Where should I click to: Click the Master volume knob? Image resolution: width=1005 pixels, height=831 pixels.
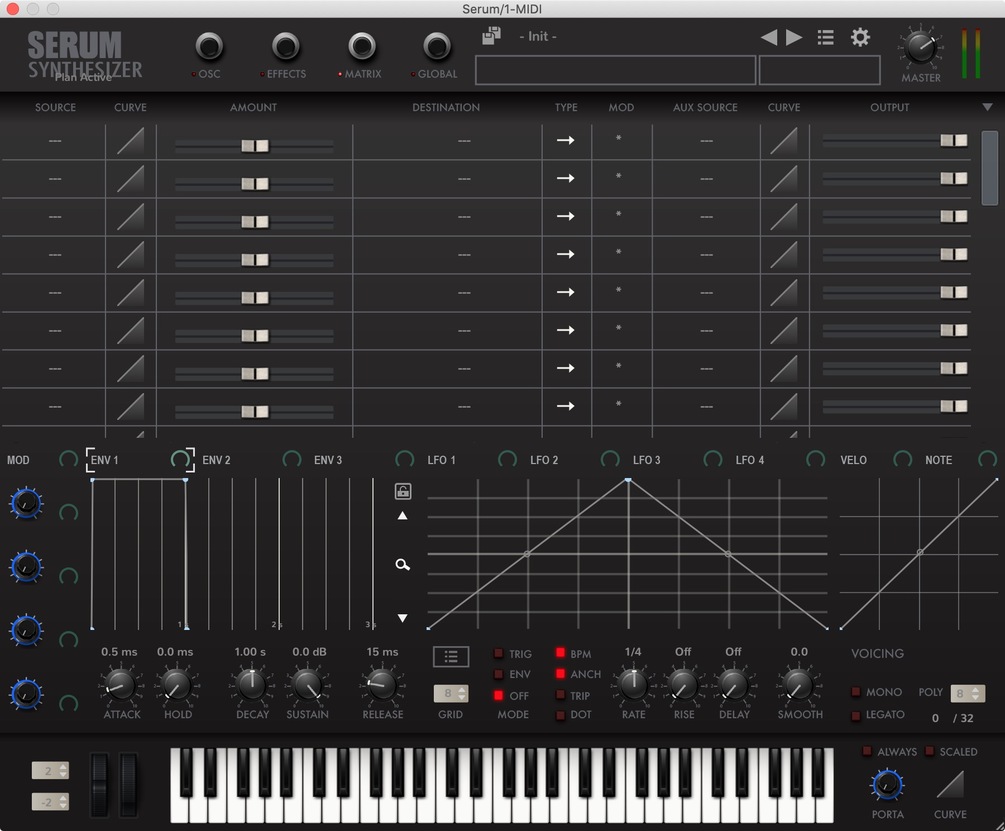pos(921,47)
